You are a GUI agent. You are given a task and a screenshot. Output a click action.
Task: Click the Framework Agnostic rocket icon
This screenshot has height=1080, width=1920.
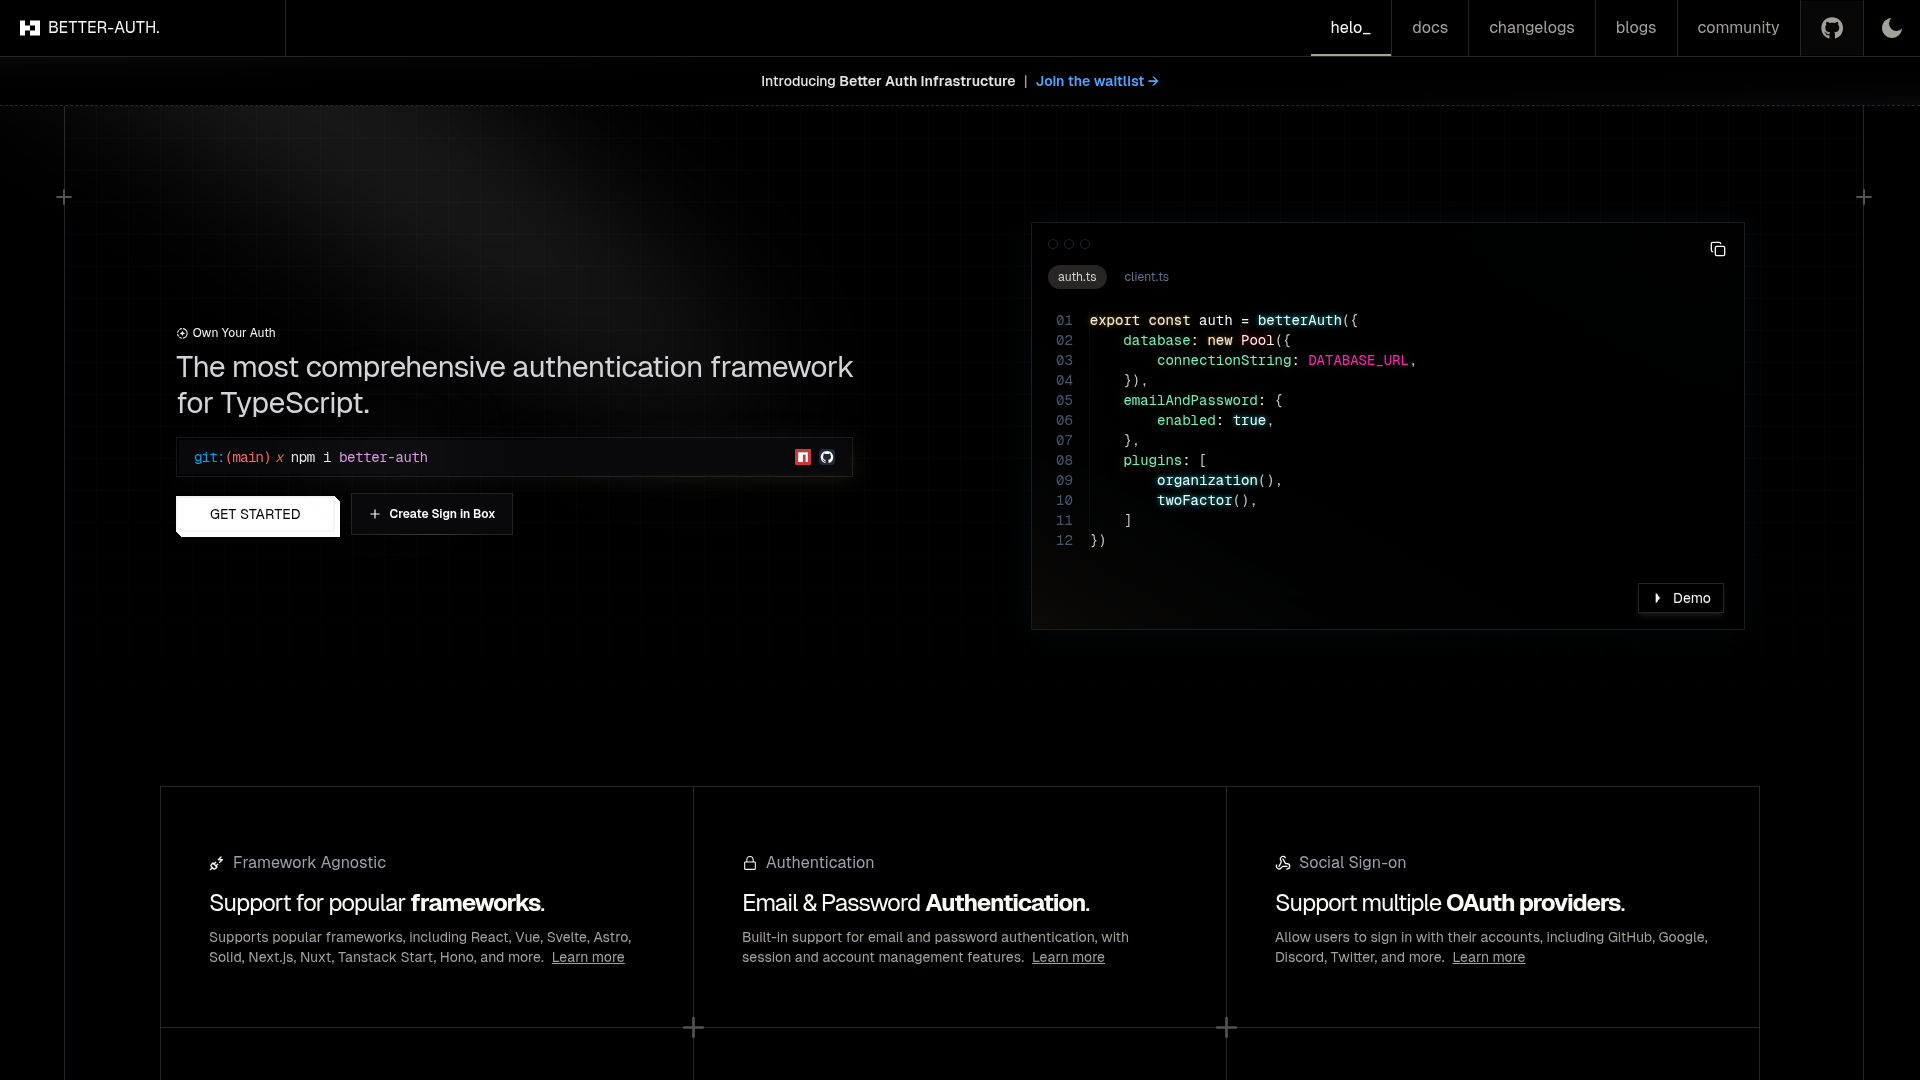click(217, 863)
